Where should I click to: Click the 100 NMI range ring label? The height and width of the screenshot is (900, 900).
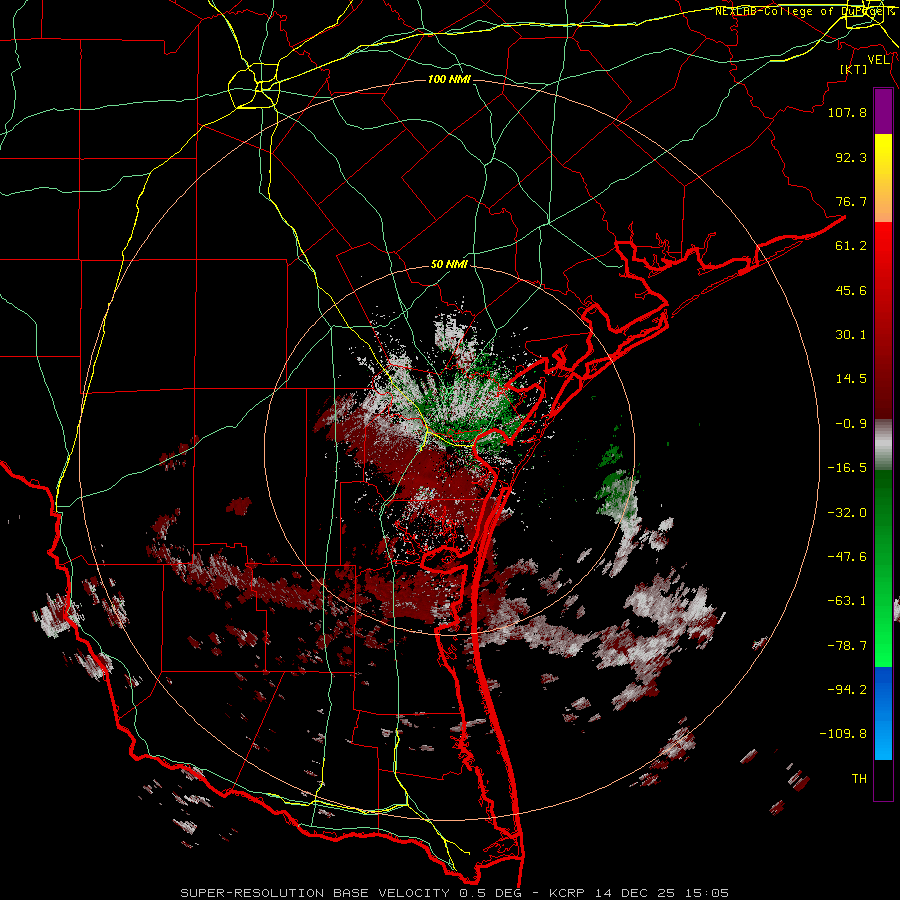pos(449,79)
